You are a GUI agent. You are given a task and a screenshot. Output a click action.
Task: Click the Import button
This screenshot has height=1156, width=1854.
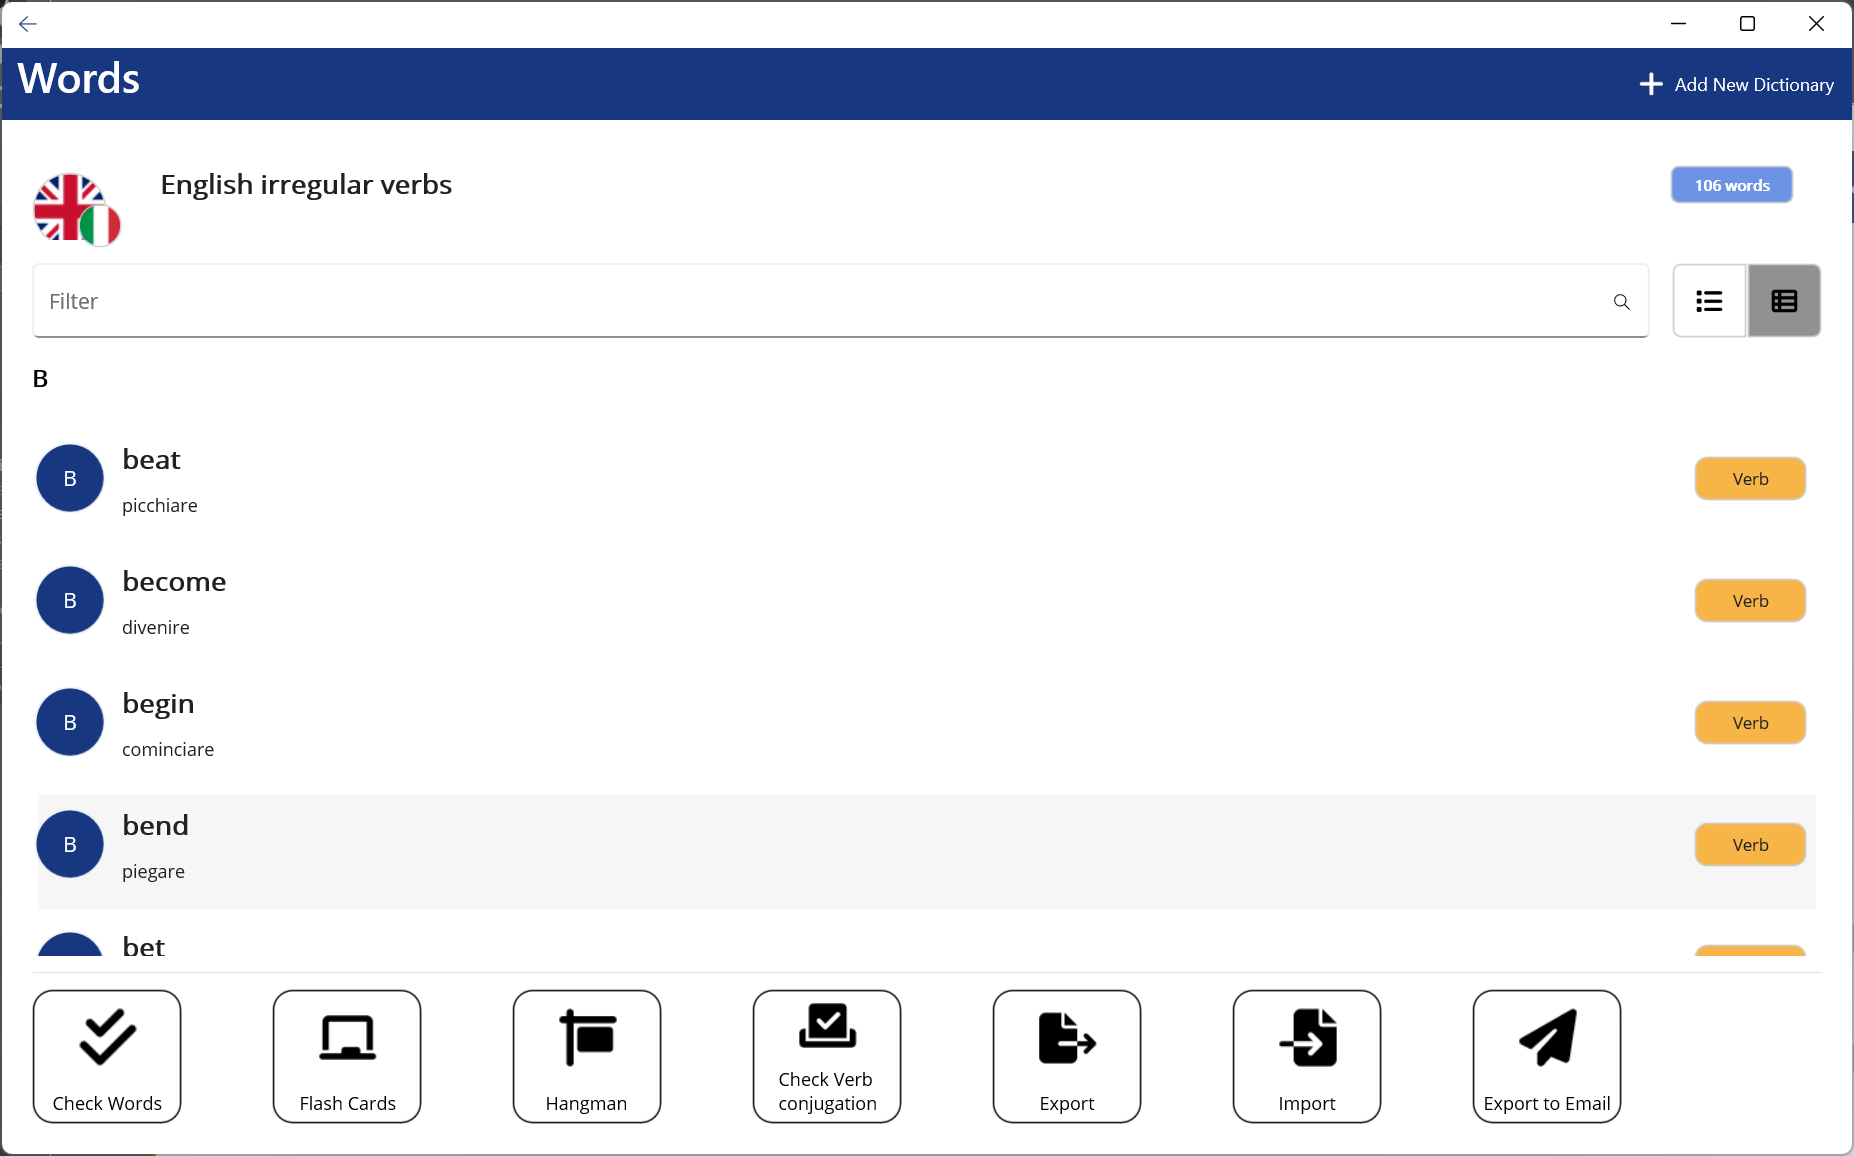[x=1307, y=1057]
